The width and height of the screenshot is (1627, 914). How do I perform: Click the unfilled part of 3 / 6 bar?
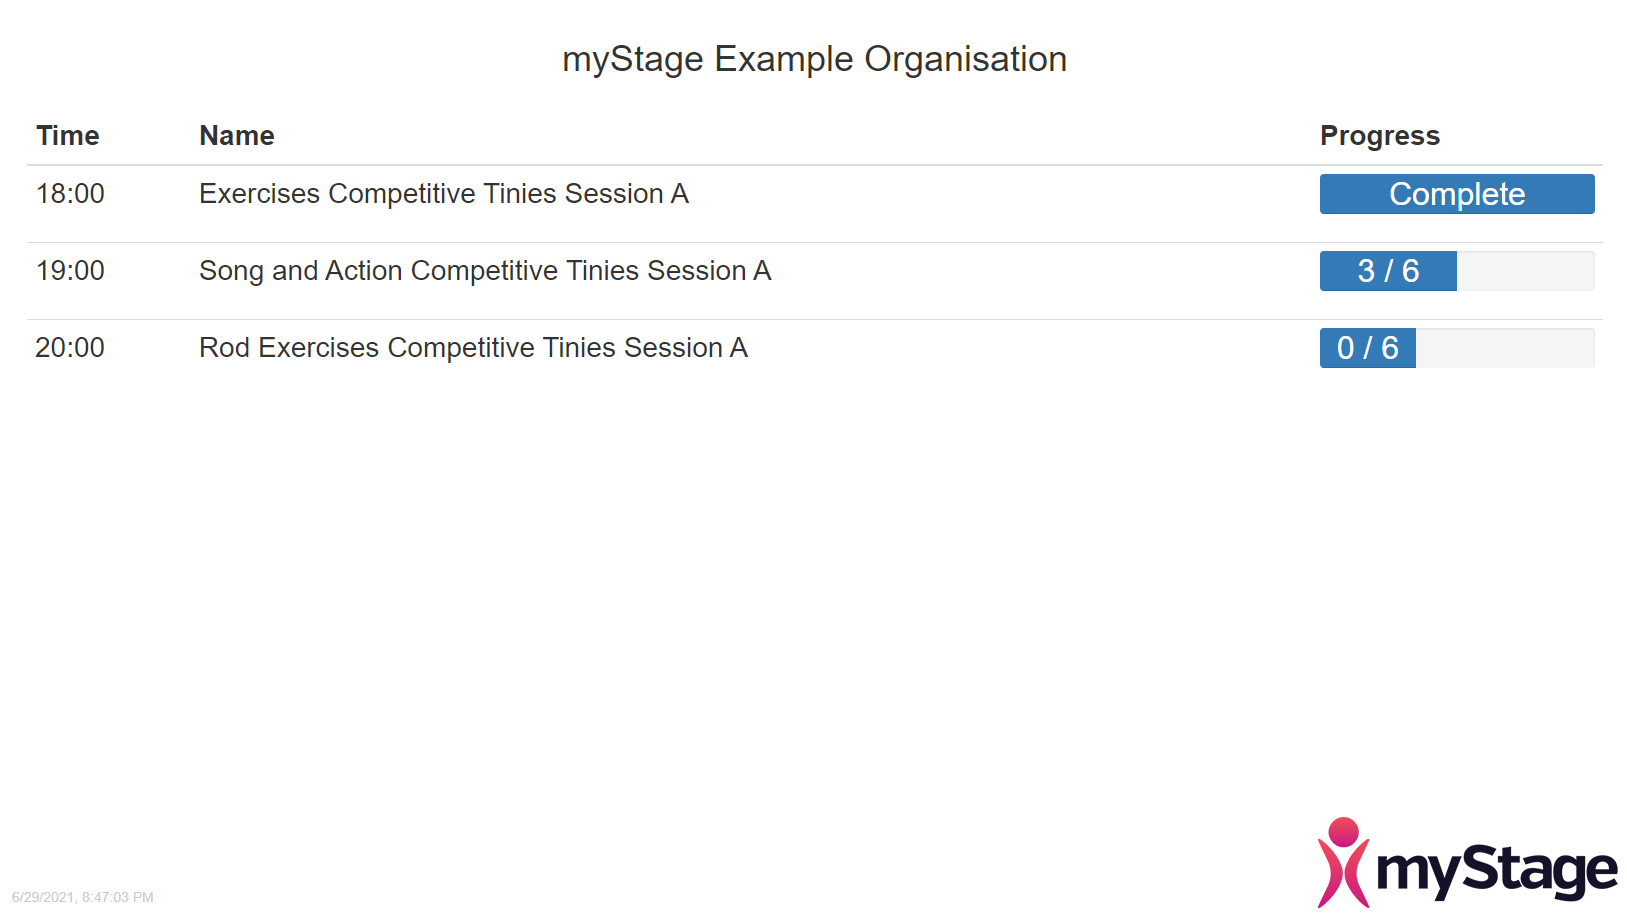[1526, 271]
